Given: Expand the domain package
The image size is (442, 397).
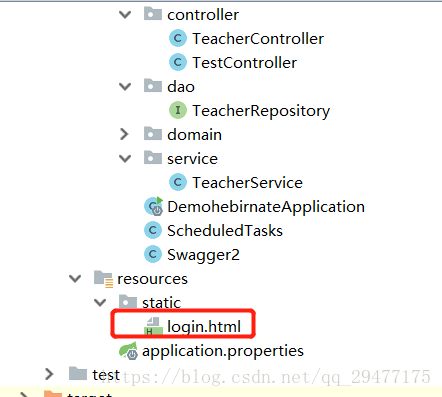Looking at the screenshot, I should point(124,134).
